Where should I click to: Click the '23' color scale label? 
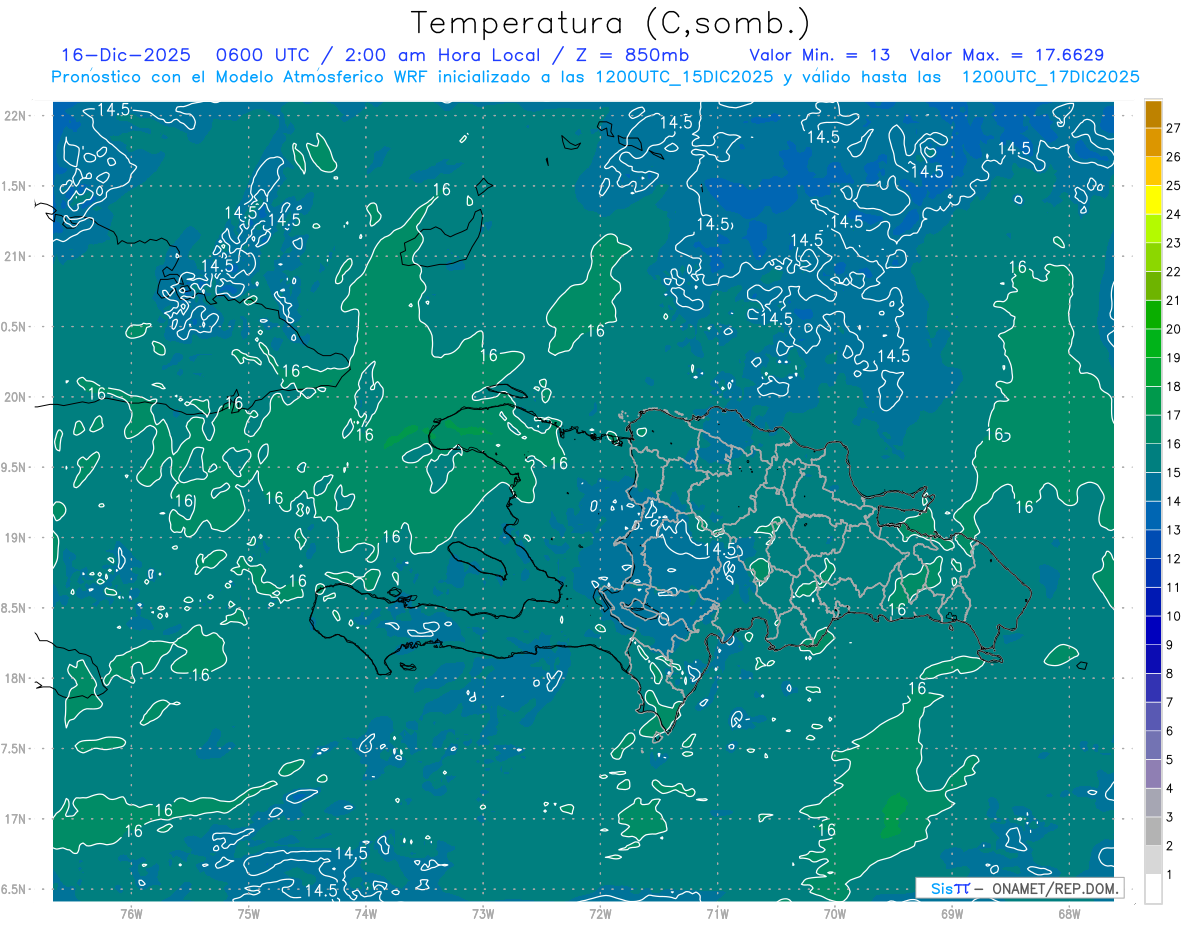[1174, 243]
